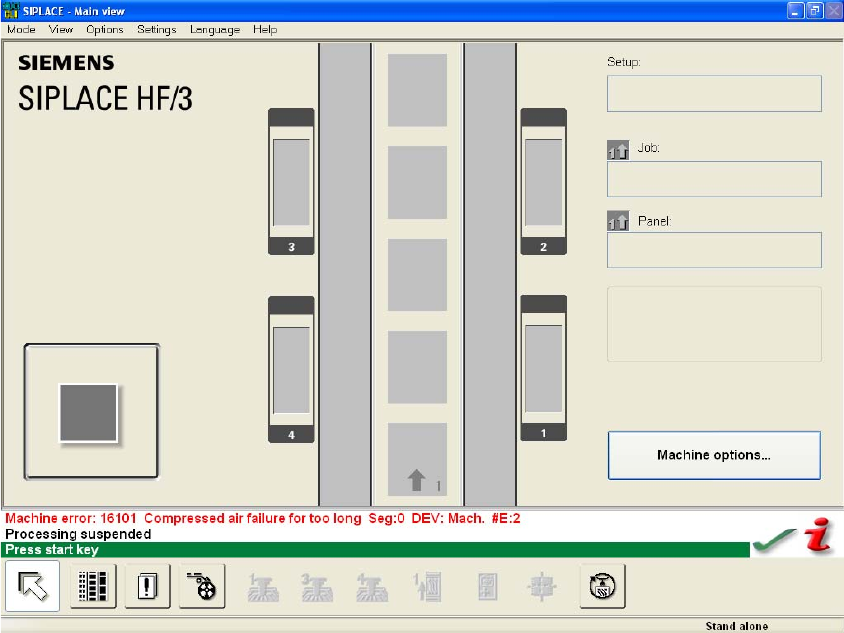The width and height of the screenshot is (844, 633).
Task: Open the Help menu
Action: [x=265, y=30]
